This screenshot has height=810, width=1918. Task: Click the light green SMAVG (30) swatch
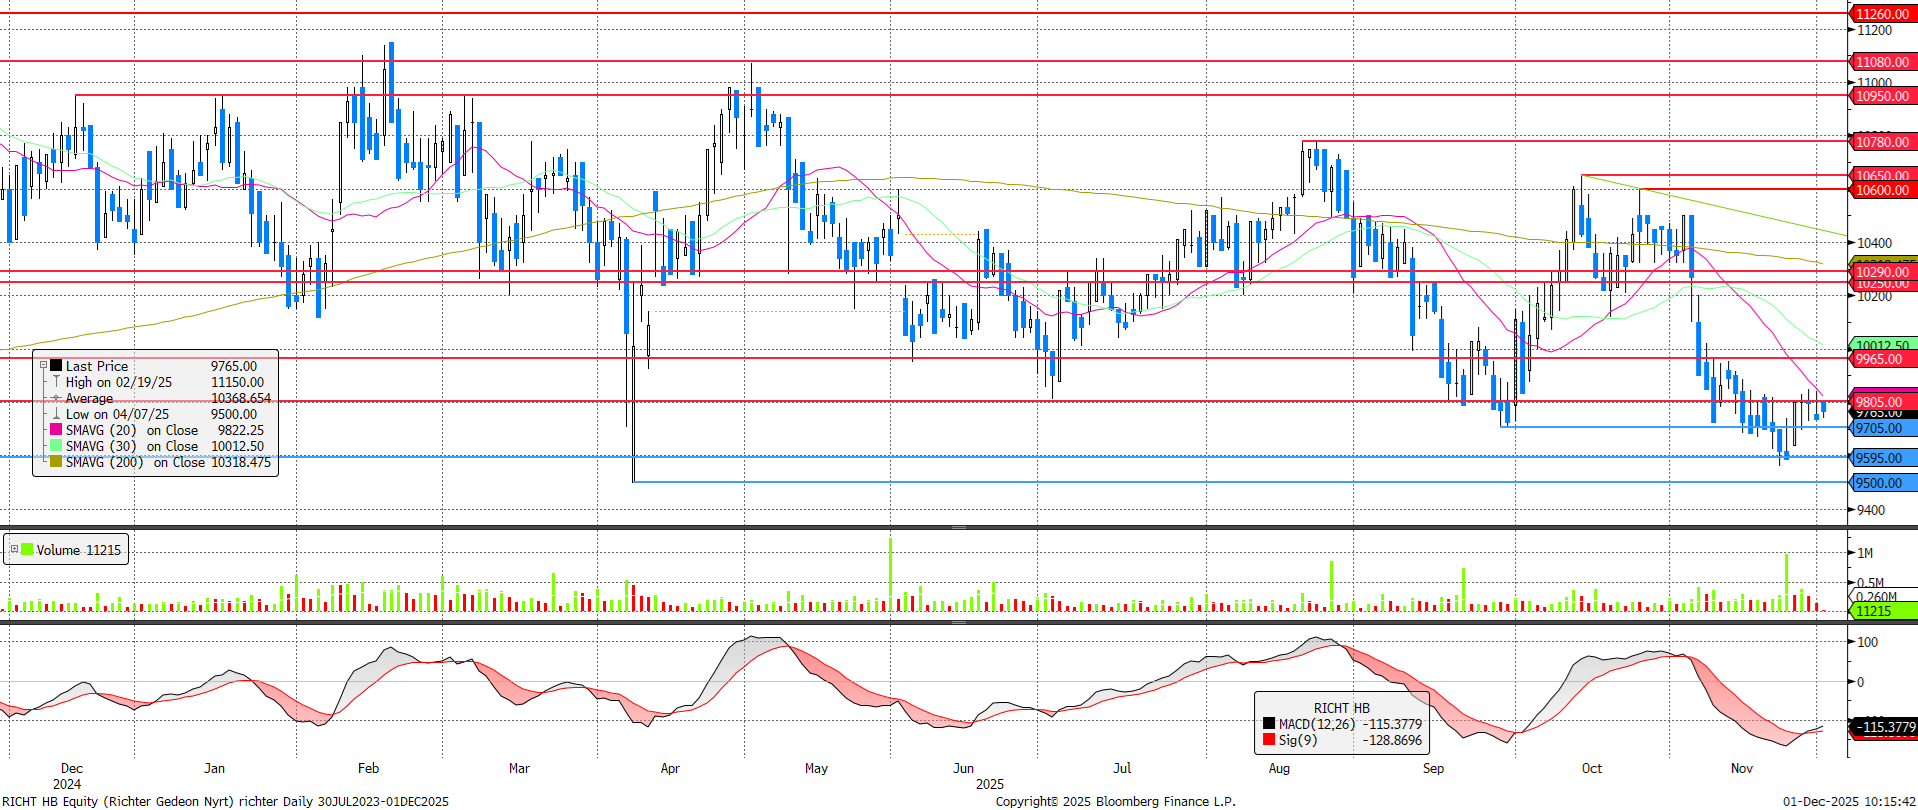tap(56, 446)
